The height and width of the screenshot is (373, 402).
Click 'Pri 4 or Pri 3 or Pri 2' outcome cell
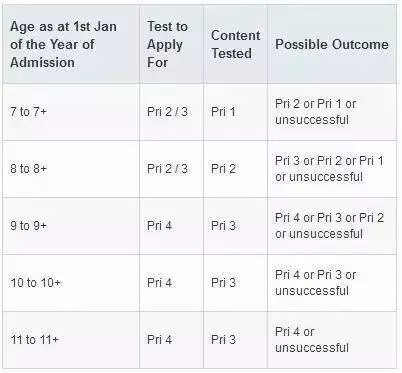click(329, 226)
